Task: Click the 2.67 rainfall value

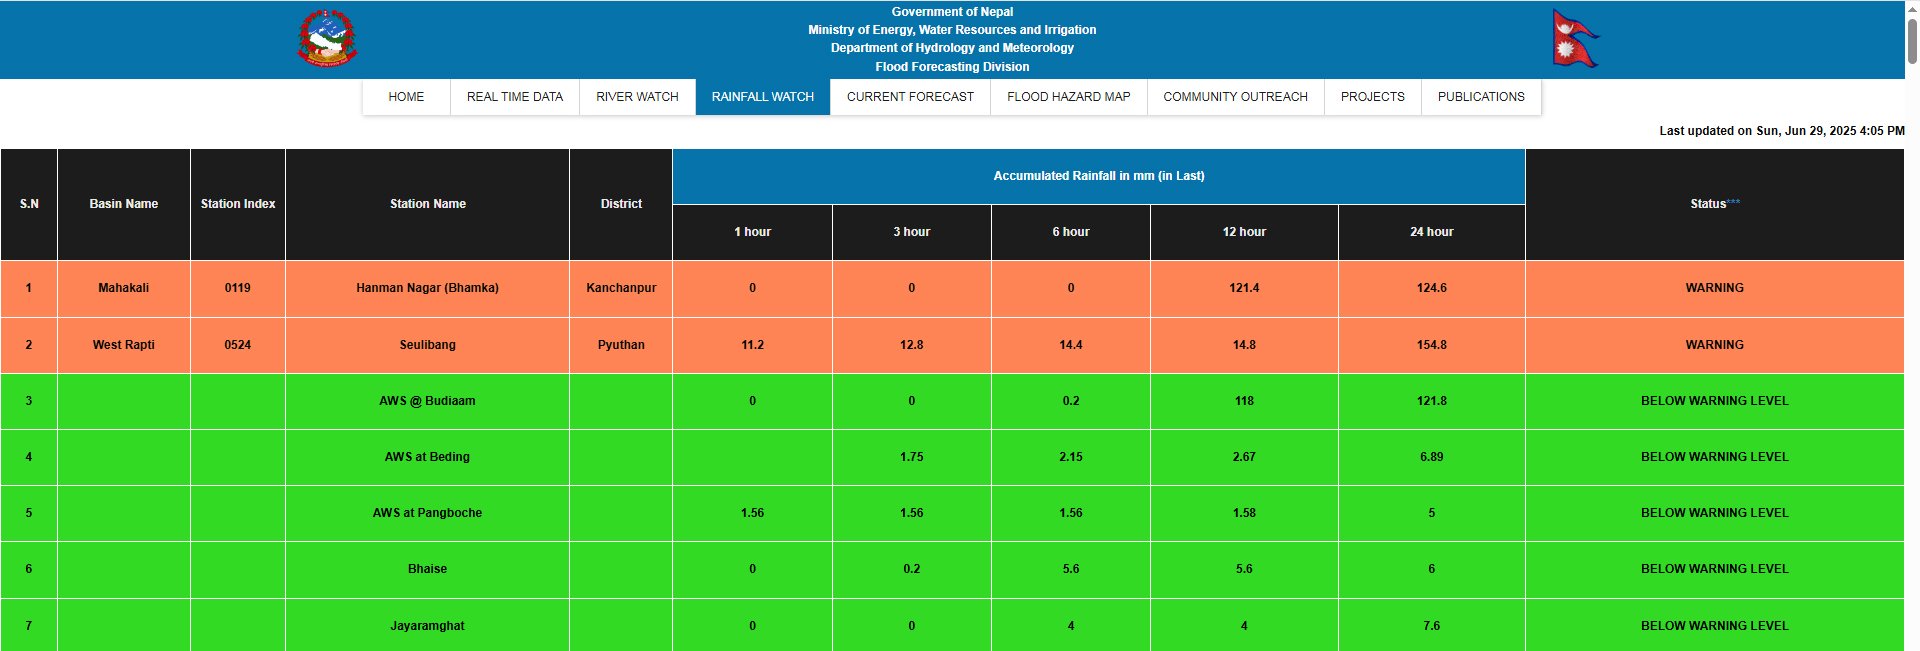Action: pos(1244,457)
